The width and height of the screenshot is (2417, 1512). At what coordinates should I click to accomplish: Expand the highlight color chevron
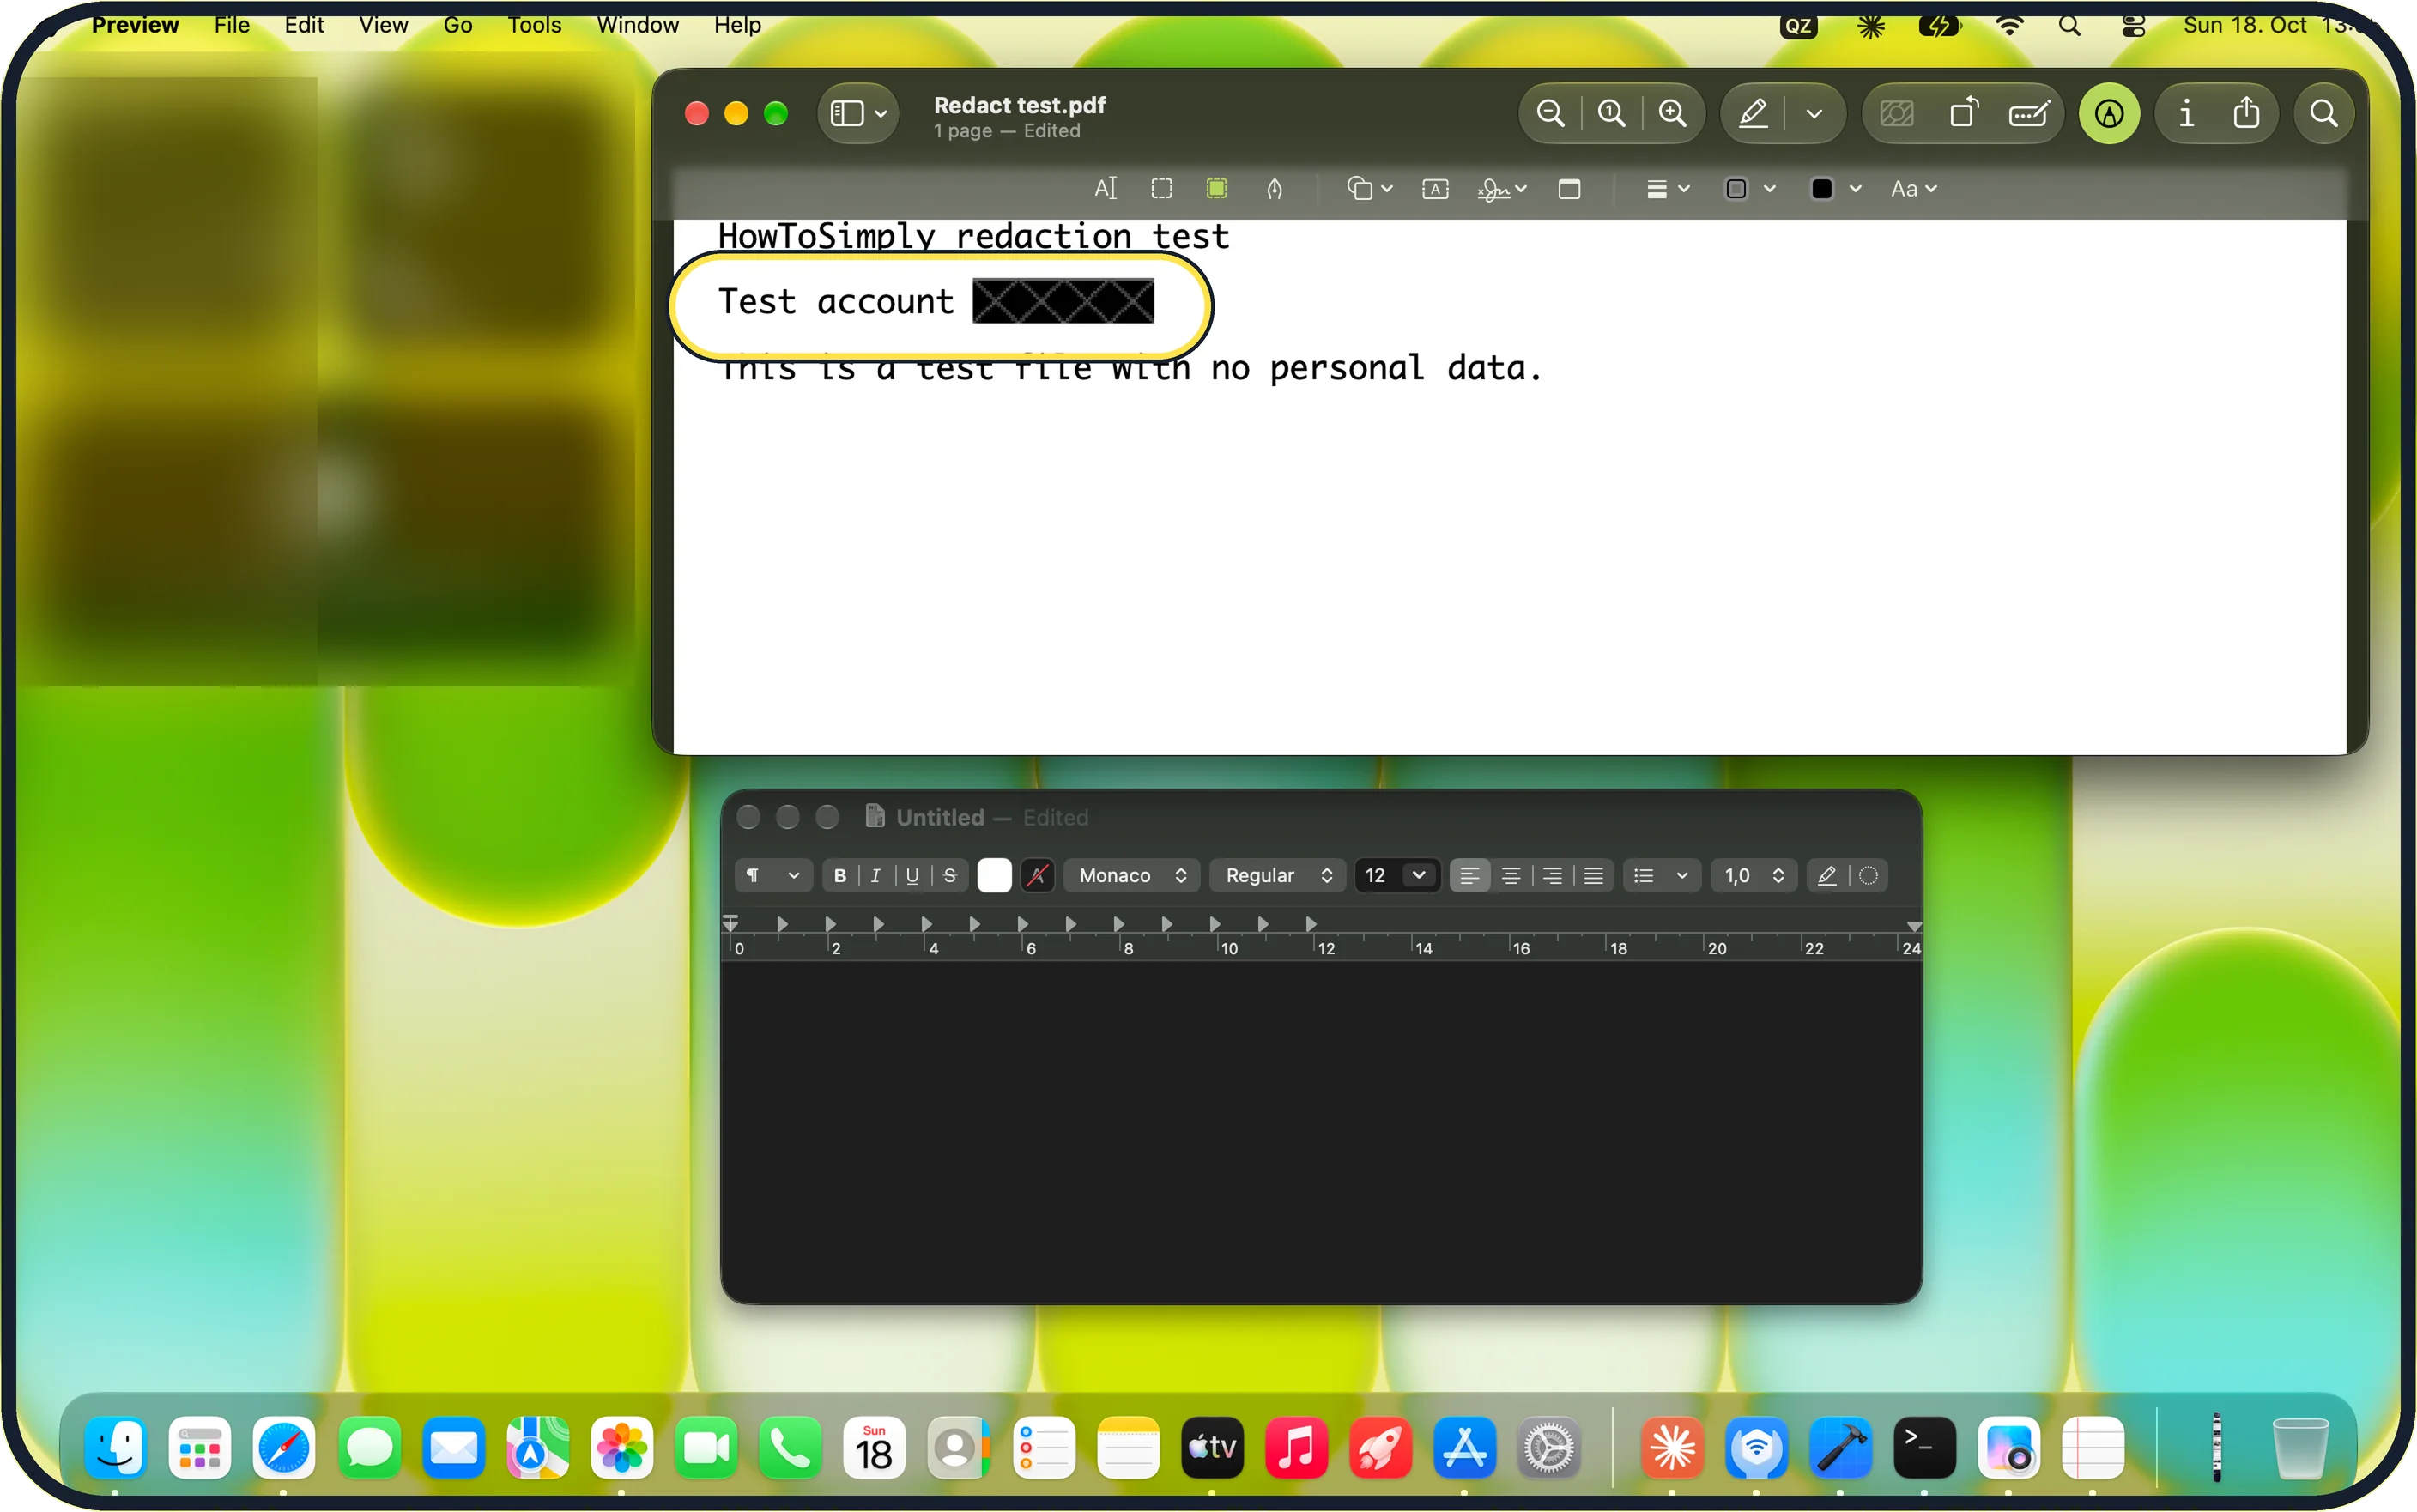pos(1814,114)
